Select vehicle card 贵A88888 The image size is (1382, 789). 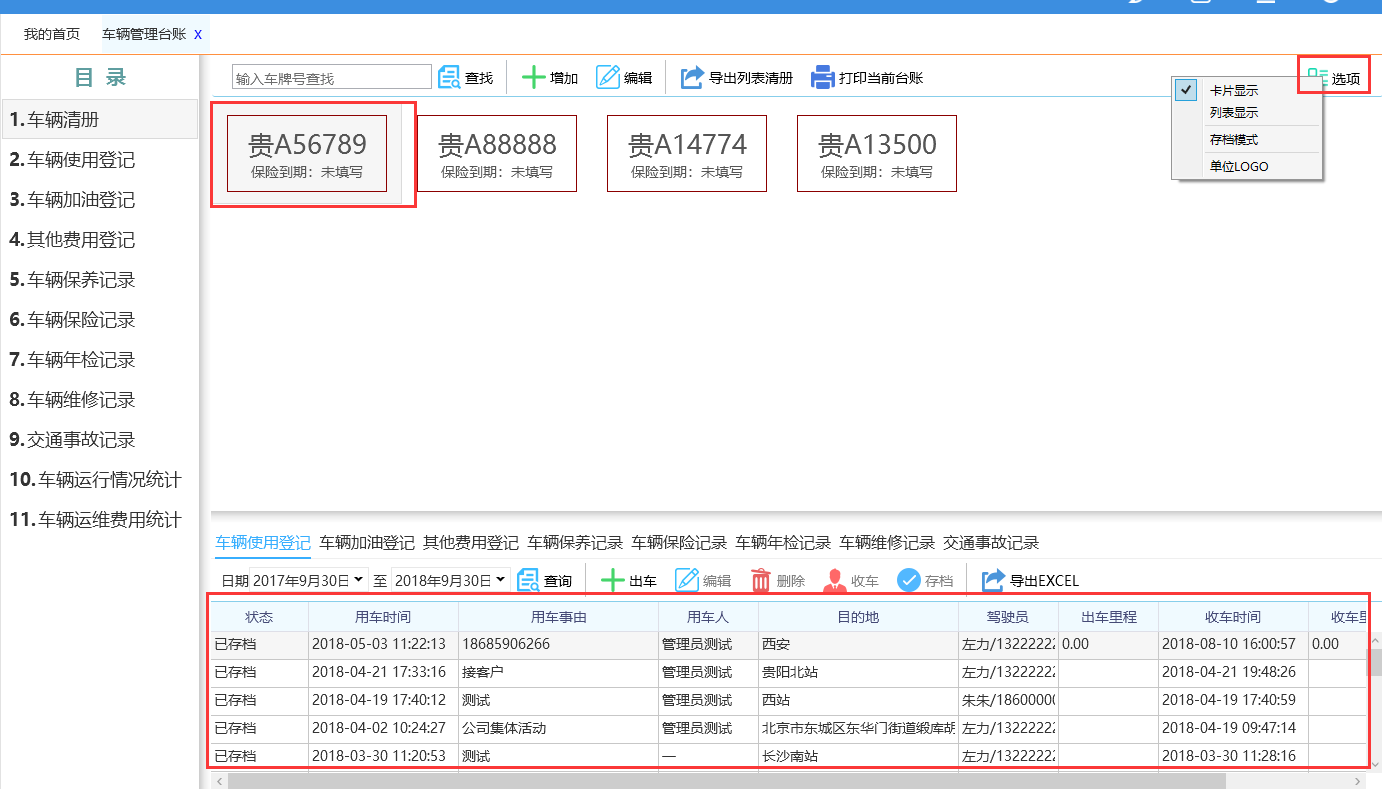tap(497, 153)
